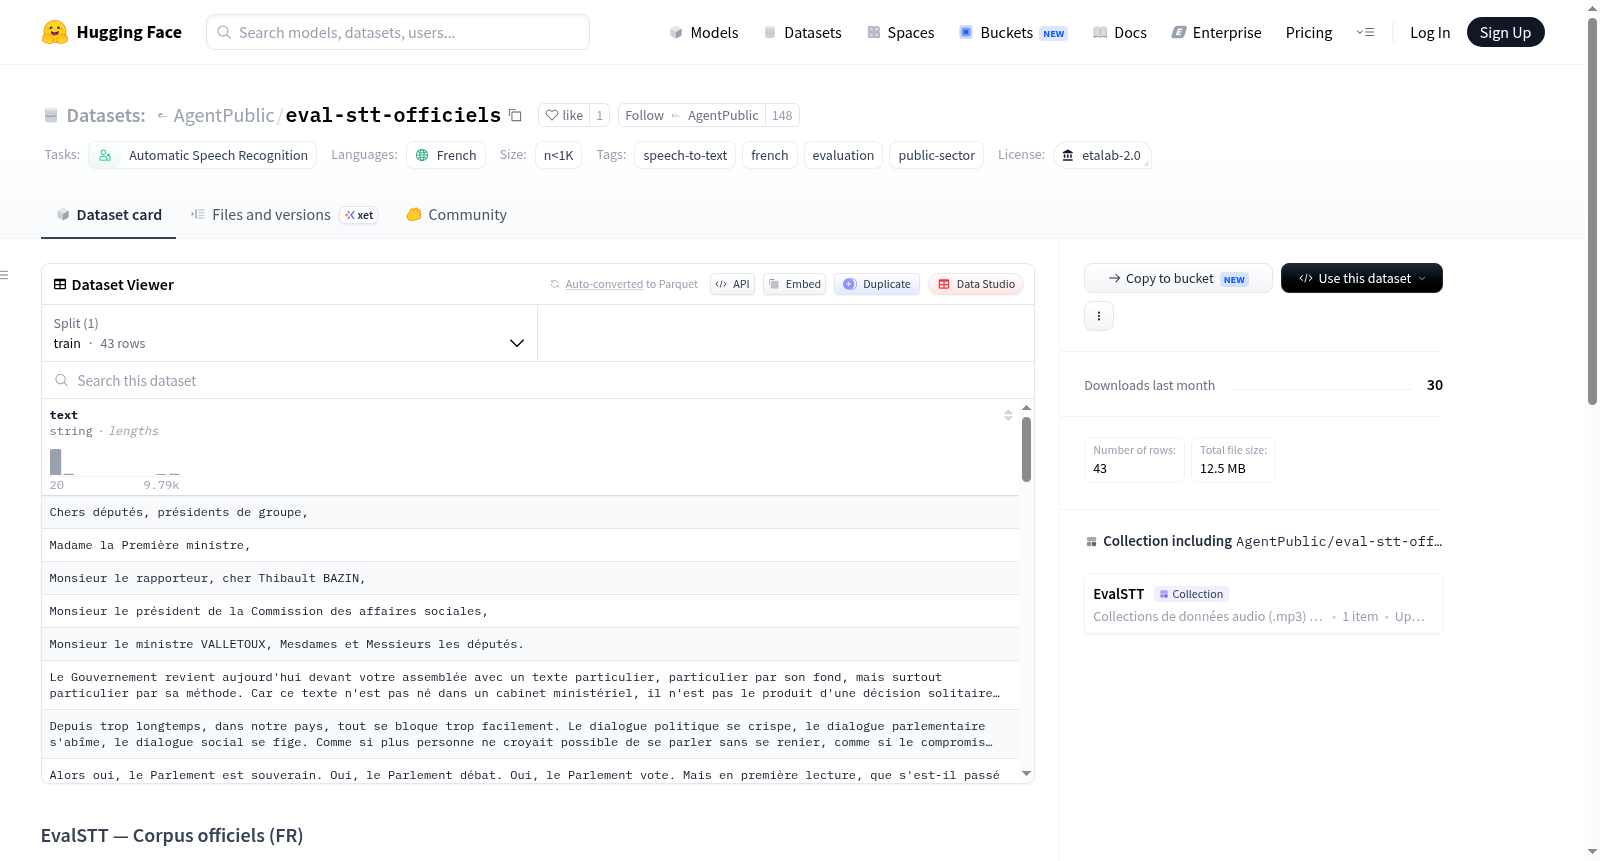1600x861 pixels.
Task: Expand the Use this dataset dropdown
Action: point(1362,278)
